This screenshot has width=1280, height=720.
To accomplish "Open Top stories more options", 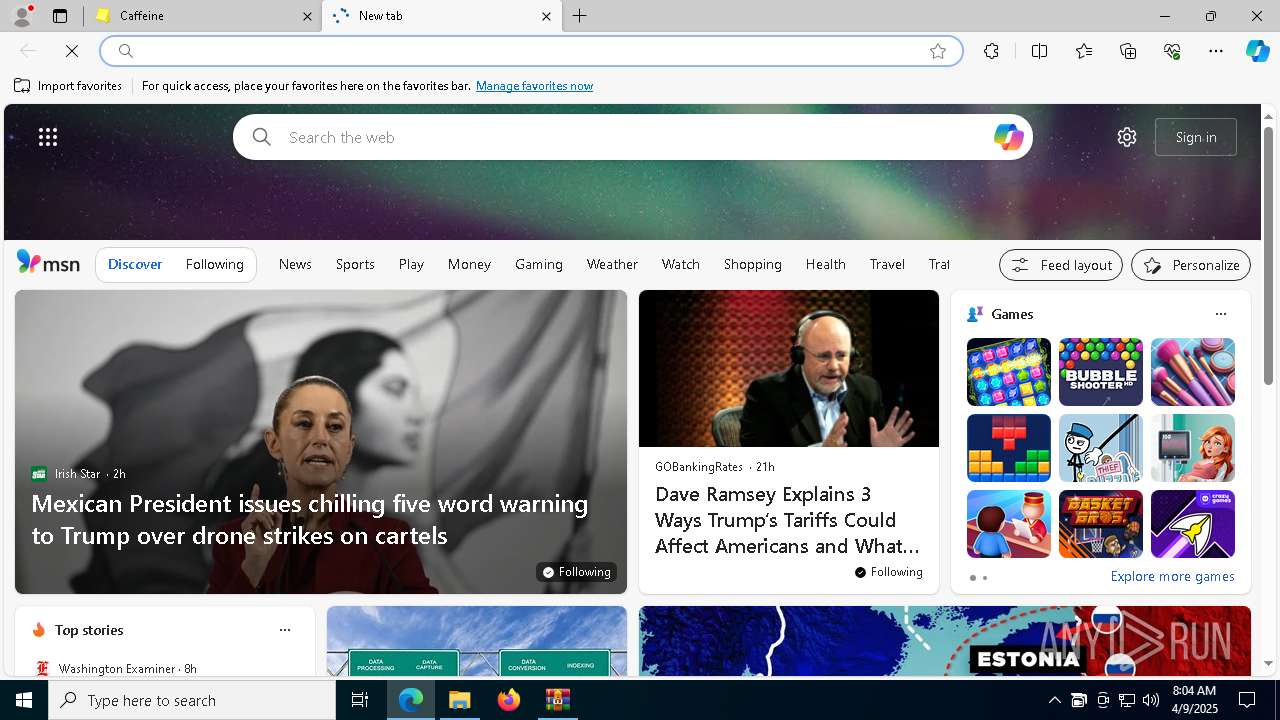I will pyautogui.click(x=284, y=630).
